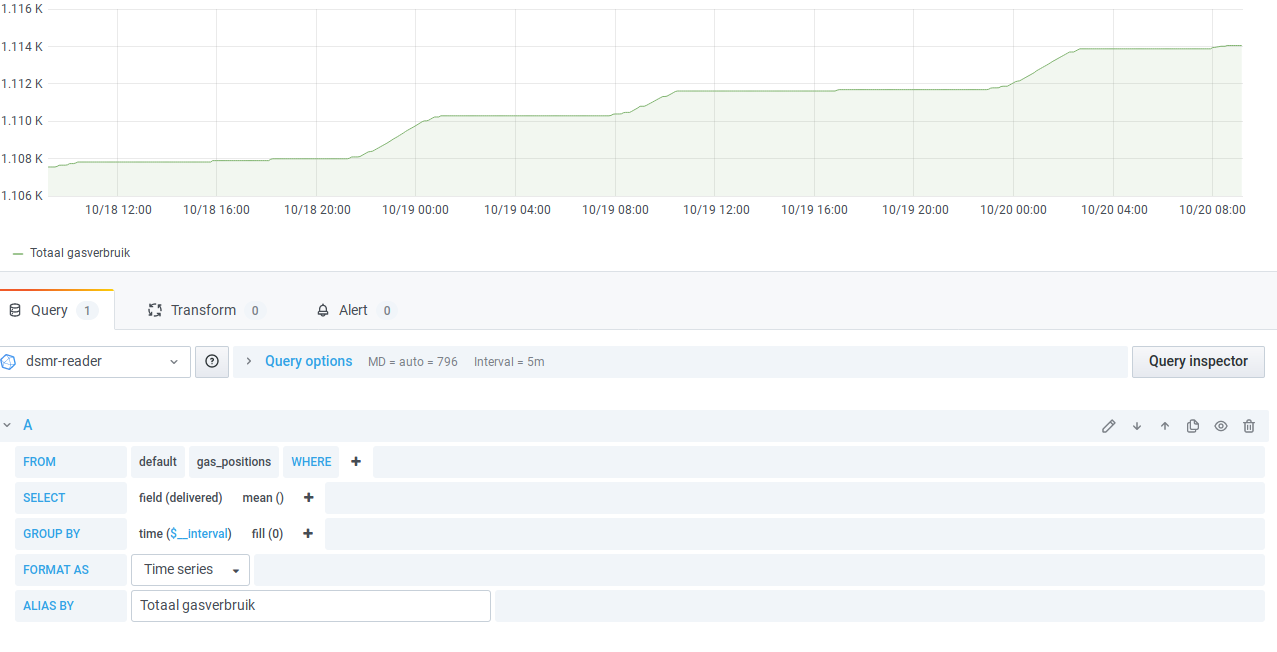Click the InfluxDB datasource logo icon
Image resolution: width=1277 pixels, height=652 pixels.
11,361
